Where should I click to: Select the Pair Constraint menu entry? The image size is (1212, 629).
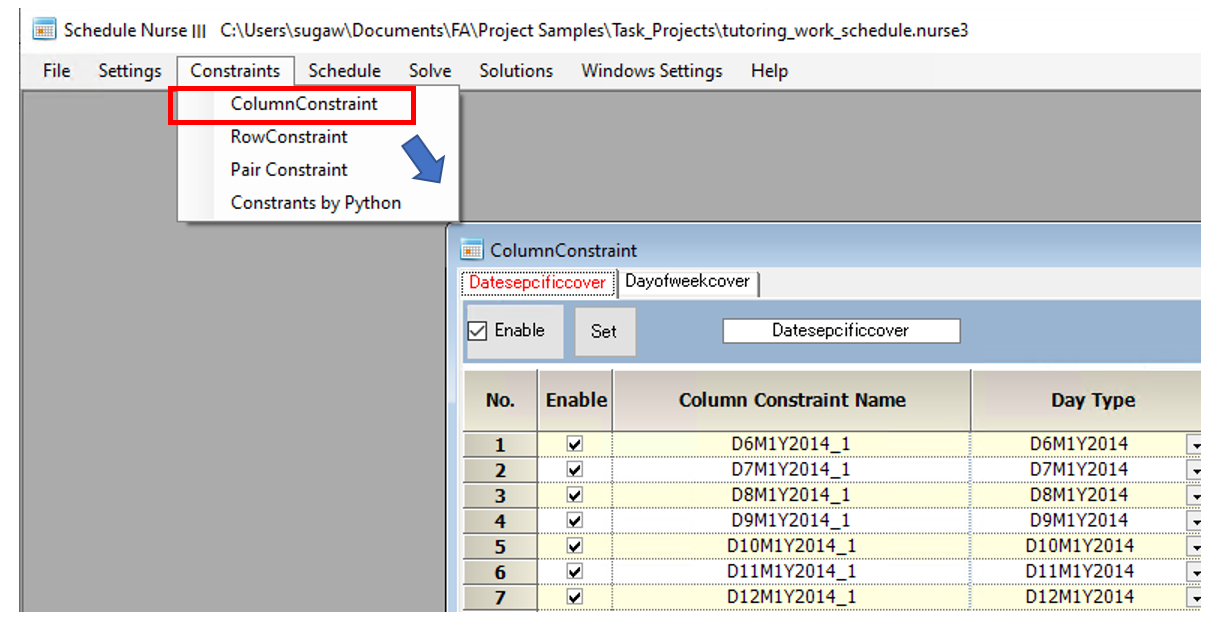288,169
